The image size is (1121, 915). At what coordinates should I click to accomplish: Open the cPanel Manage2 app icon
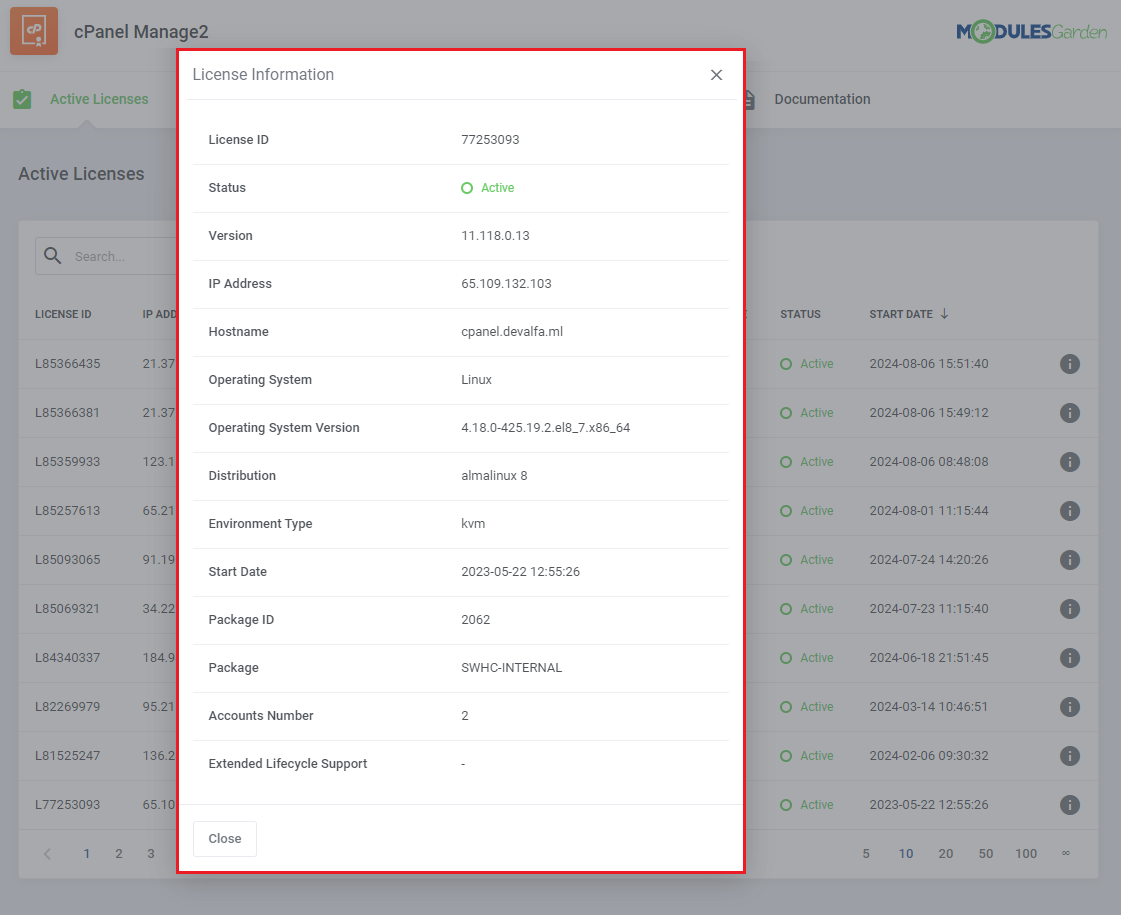pos(34,31)
